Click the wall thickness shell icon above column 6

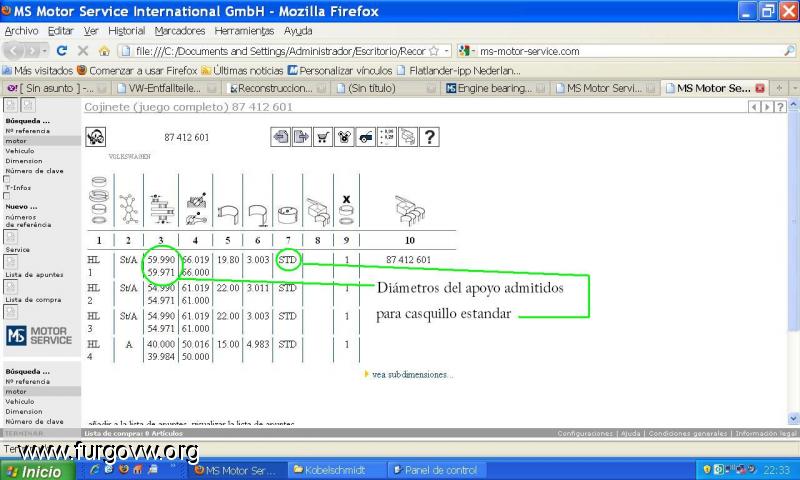tap(258, 215)
